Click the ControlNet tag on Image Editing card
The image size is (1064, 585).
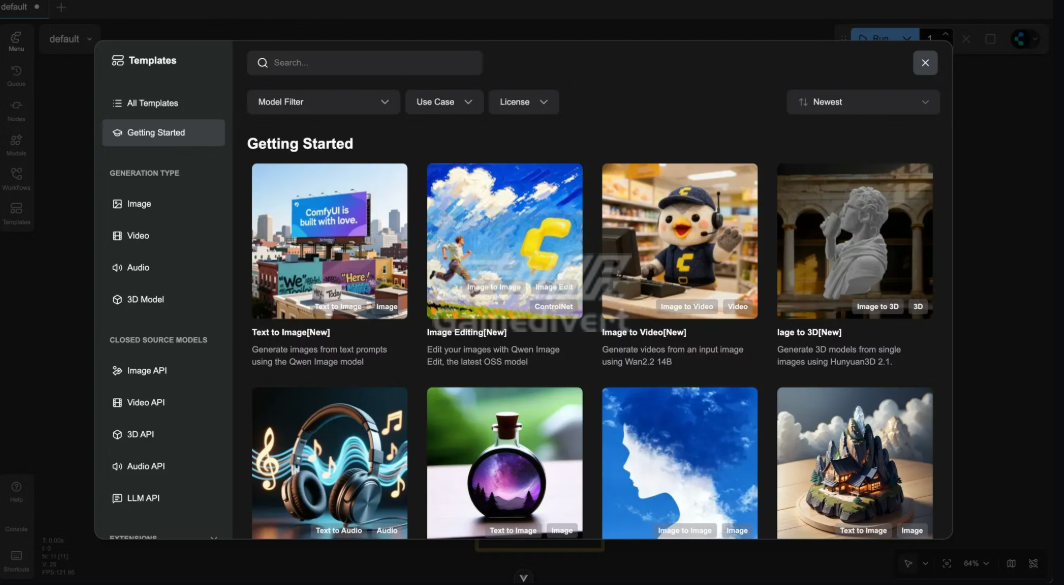click(554, 307)
